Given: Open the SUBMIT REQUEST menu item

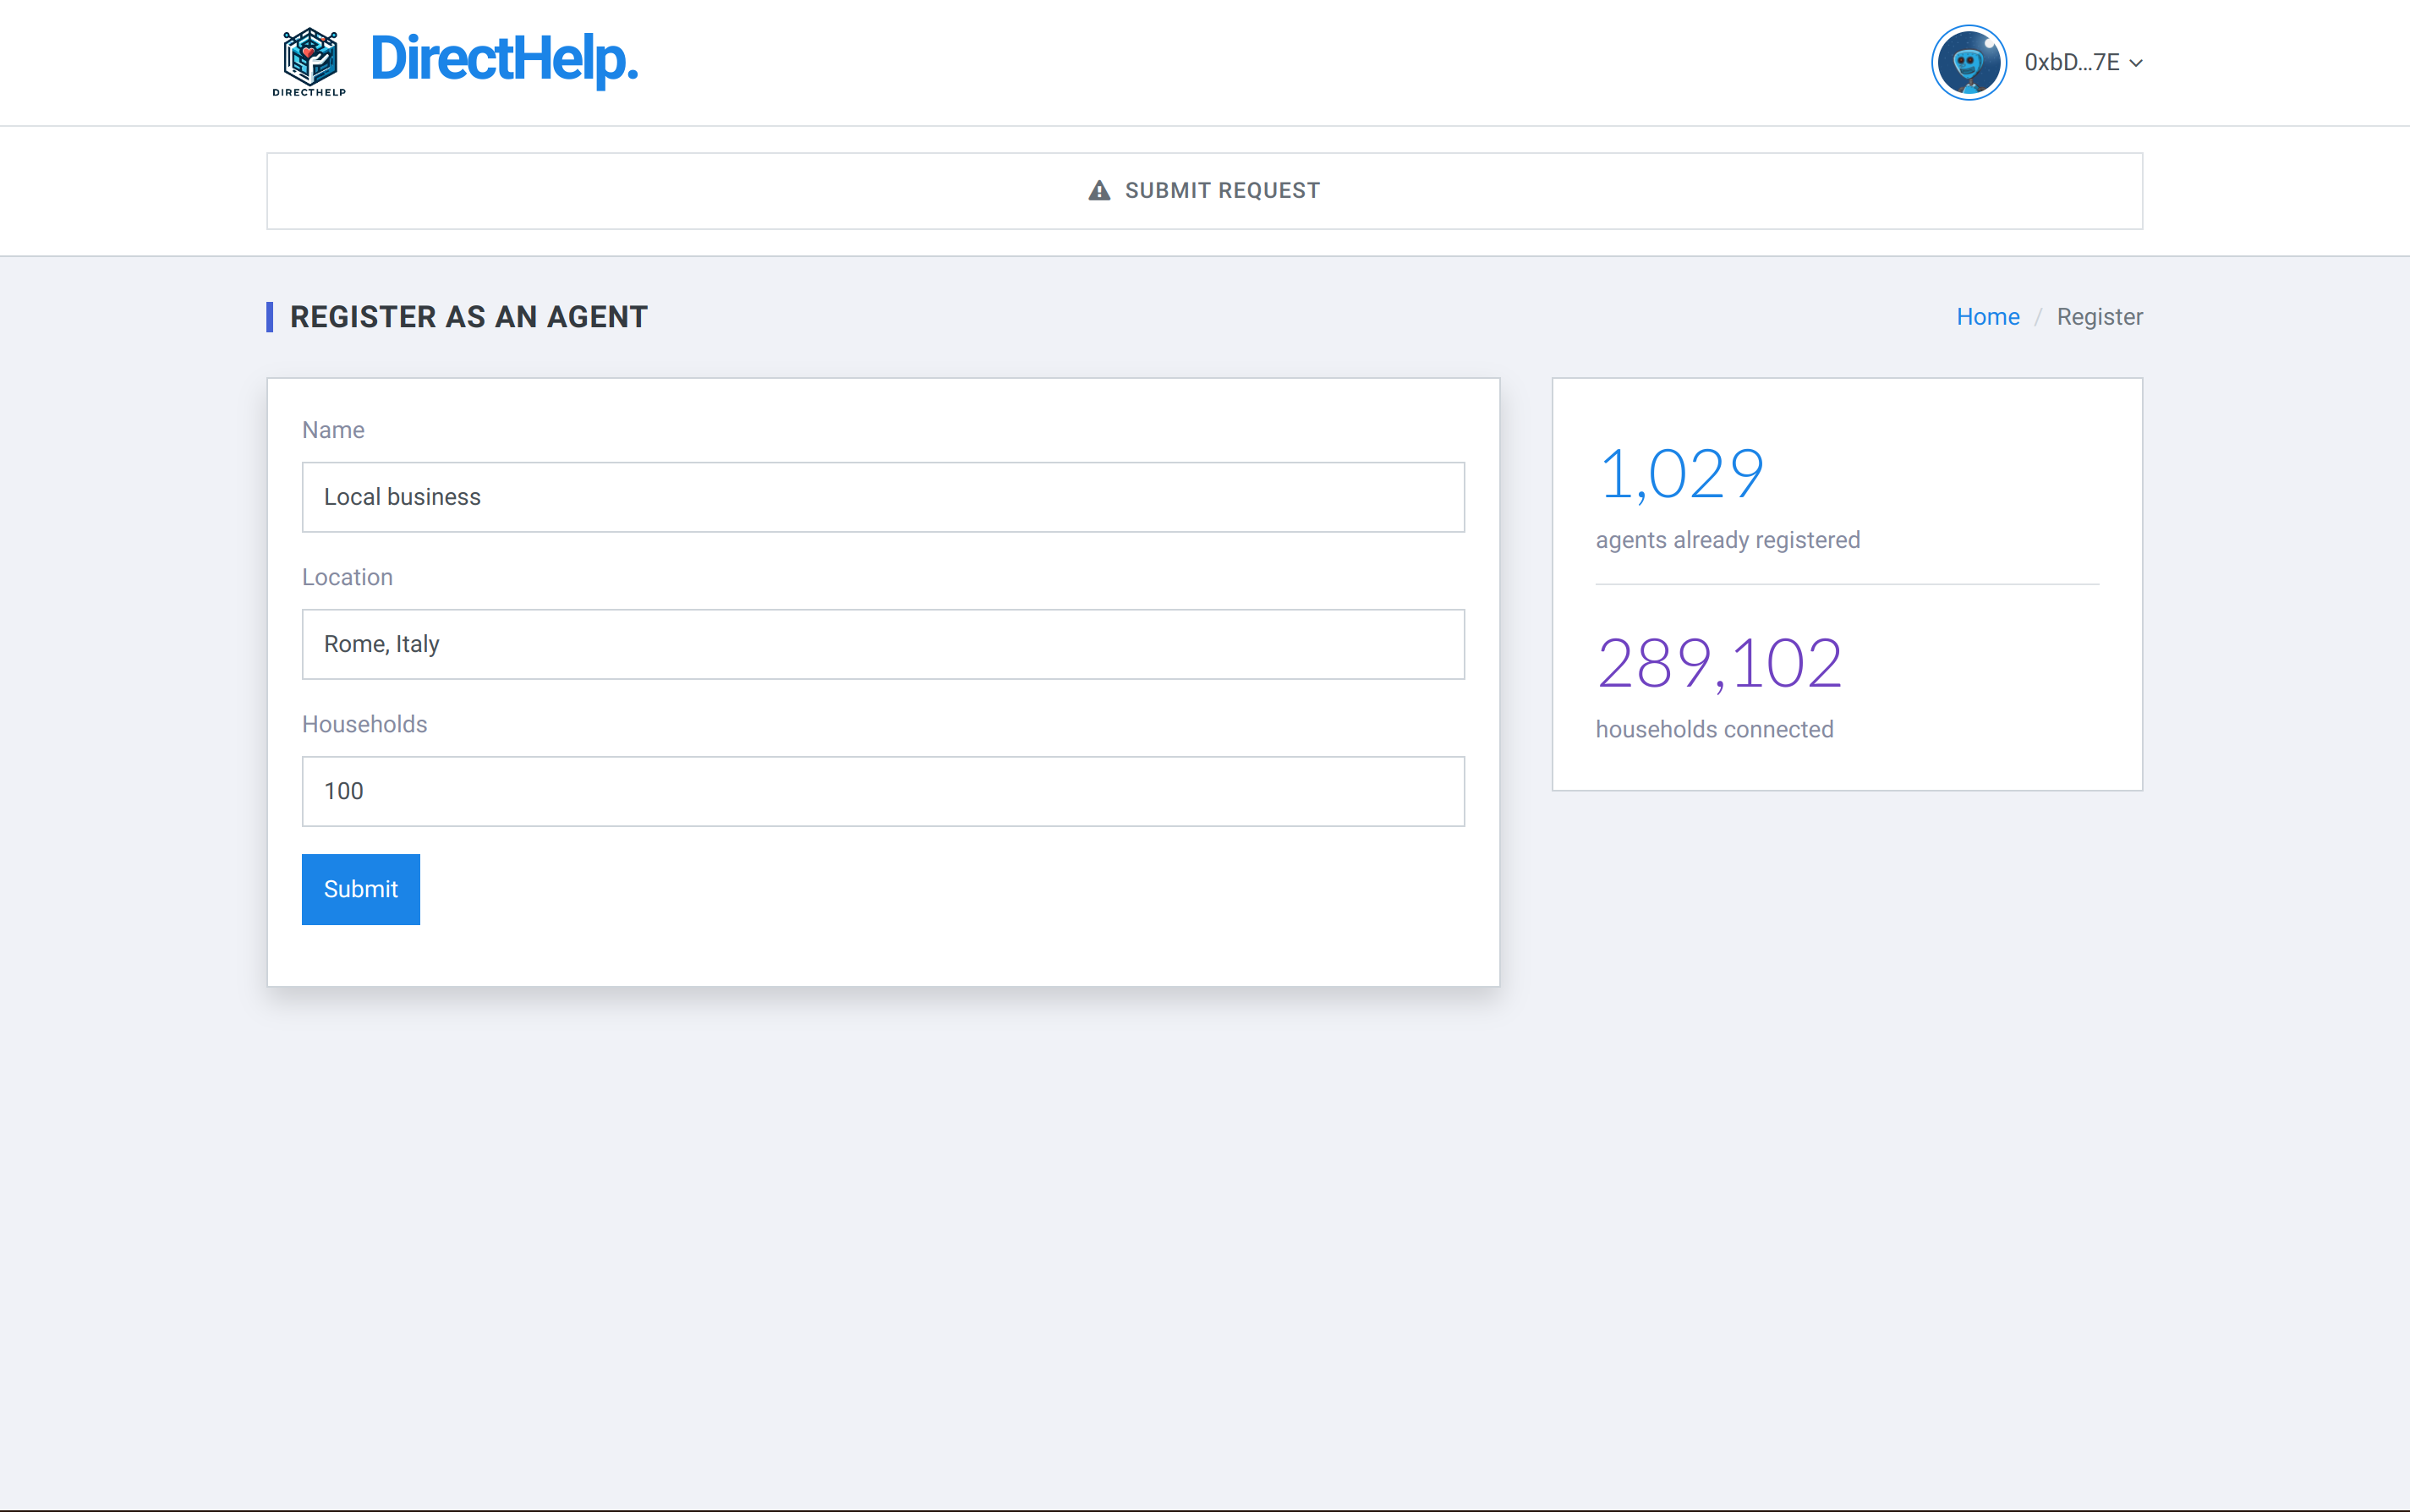Looking at the screenshot, I should [1204, 190].
